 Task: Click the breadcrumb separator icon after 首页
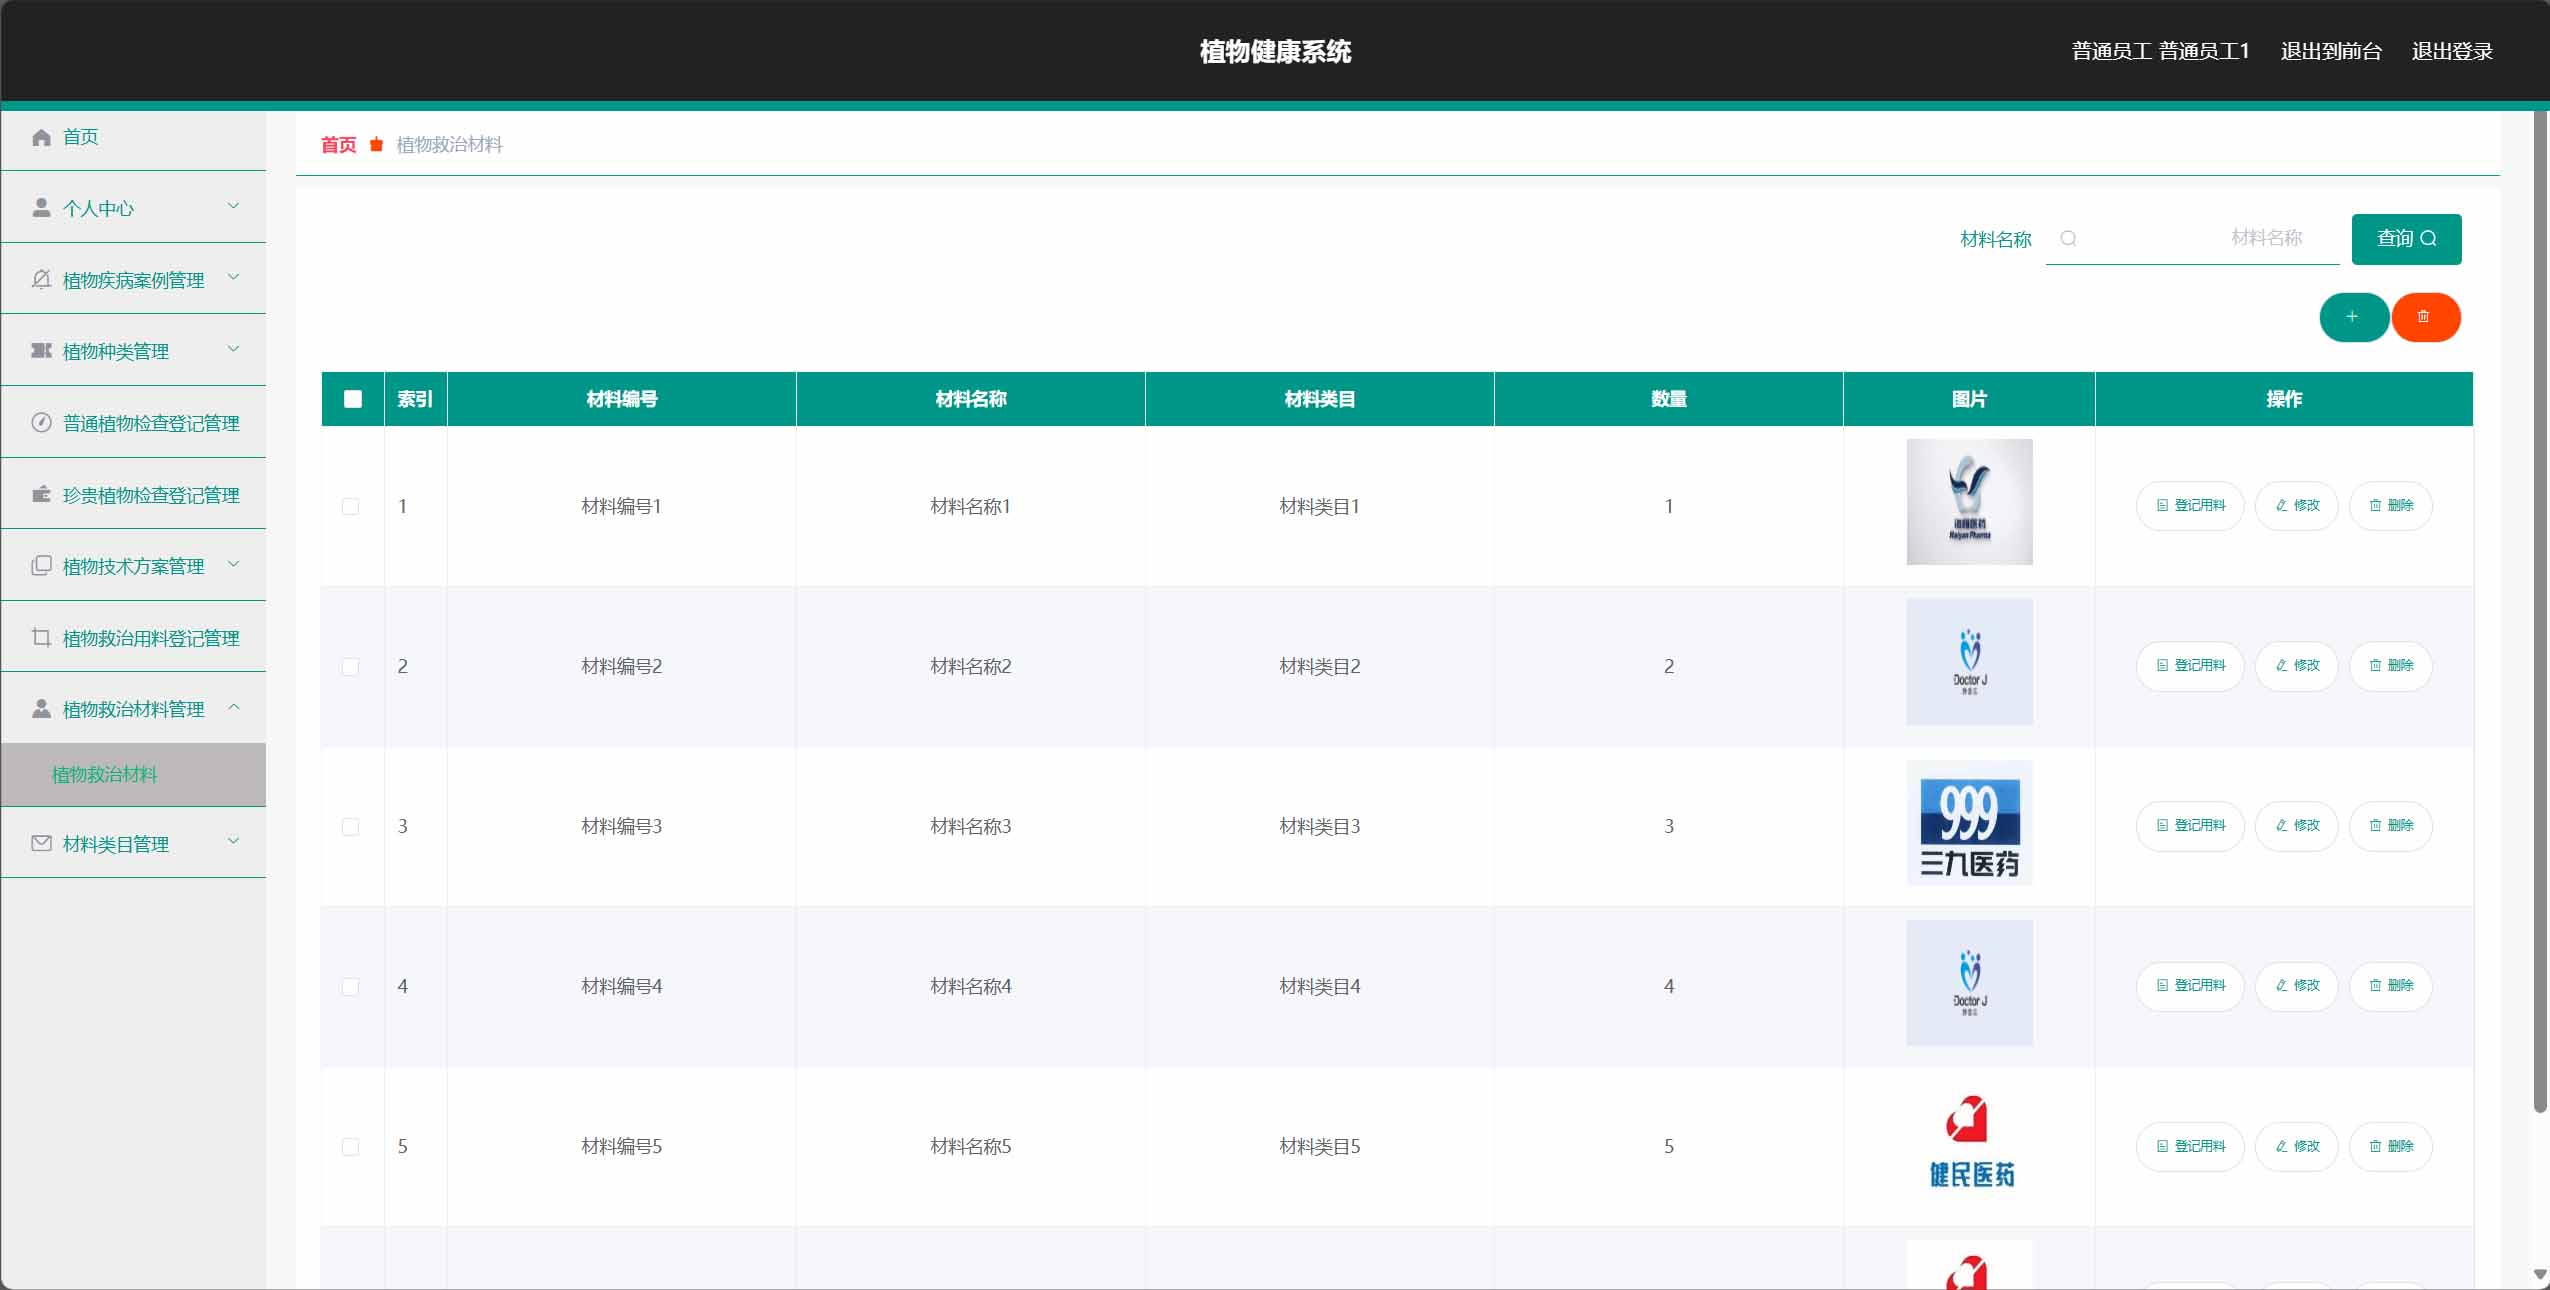[376, 145]
